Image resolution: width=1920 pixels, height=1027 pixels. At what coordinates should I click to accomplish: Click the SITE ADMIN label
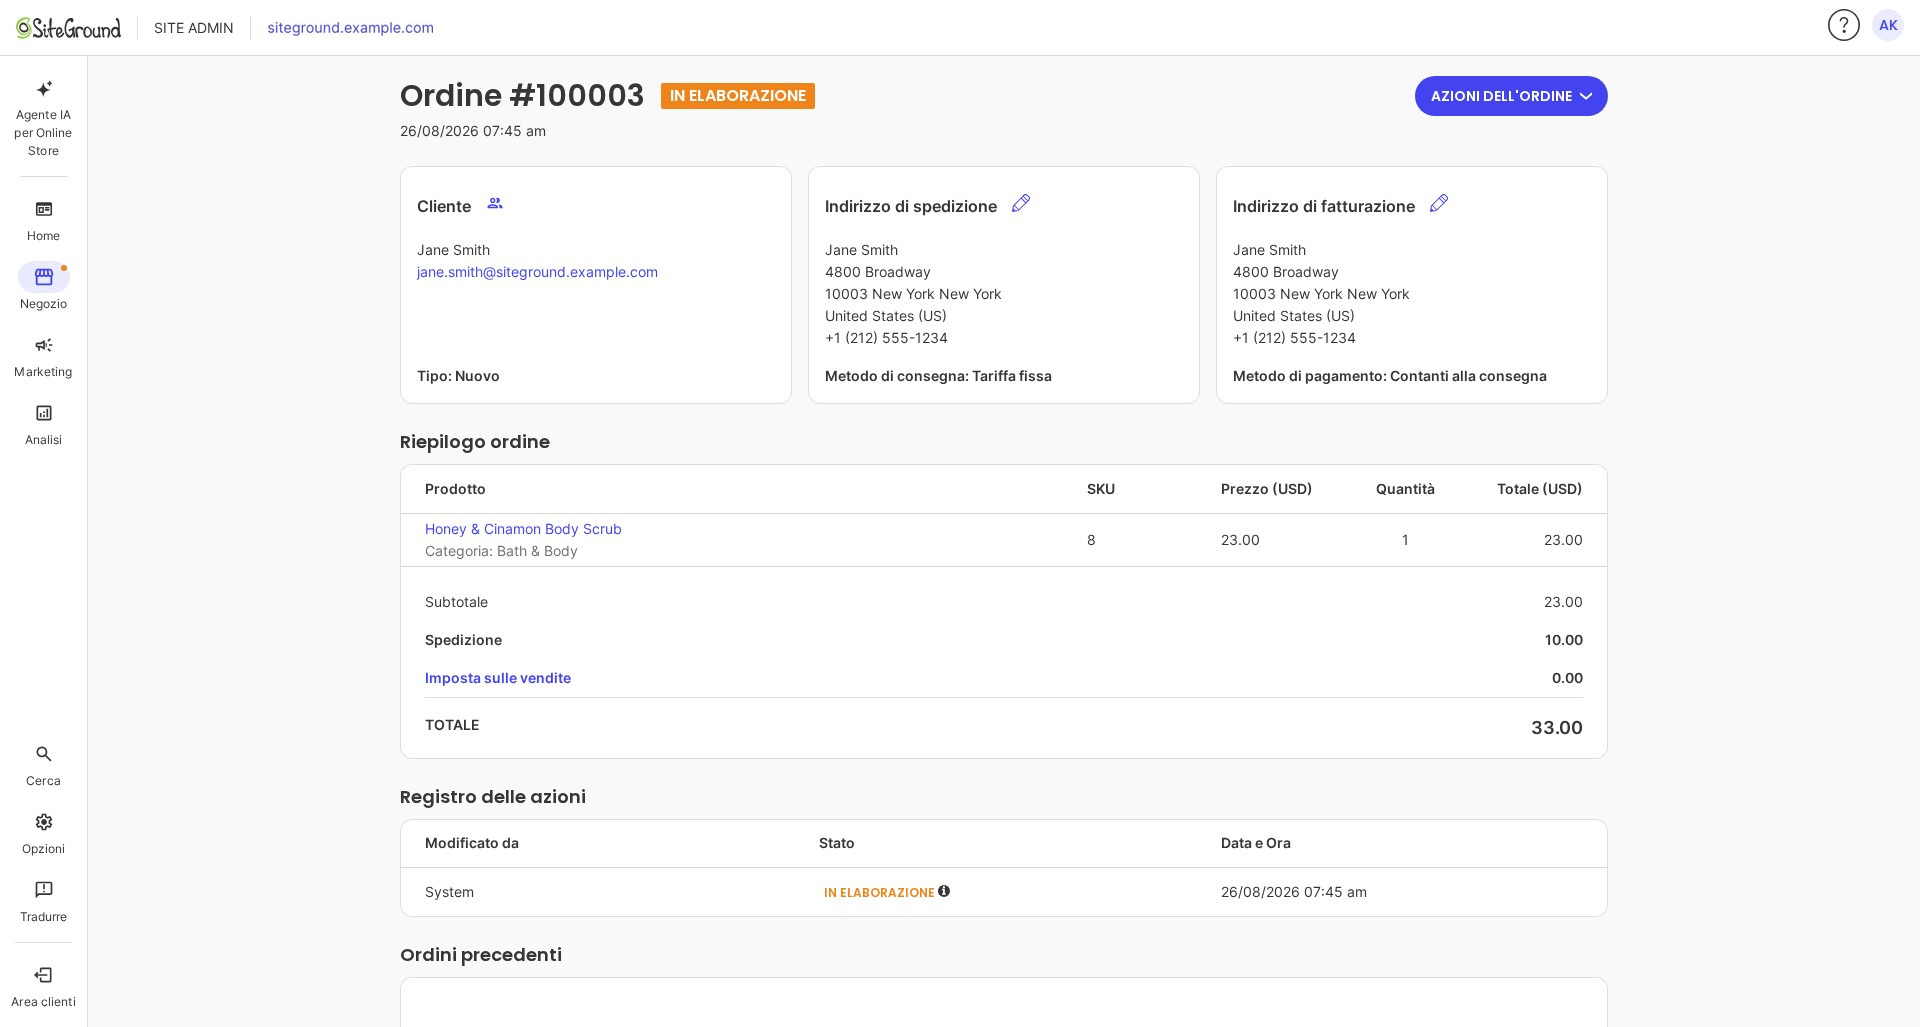193,28
